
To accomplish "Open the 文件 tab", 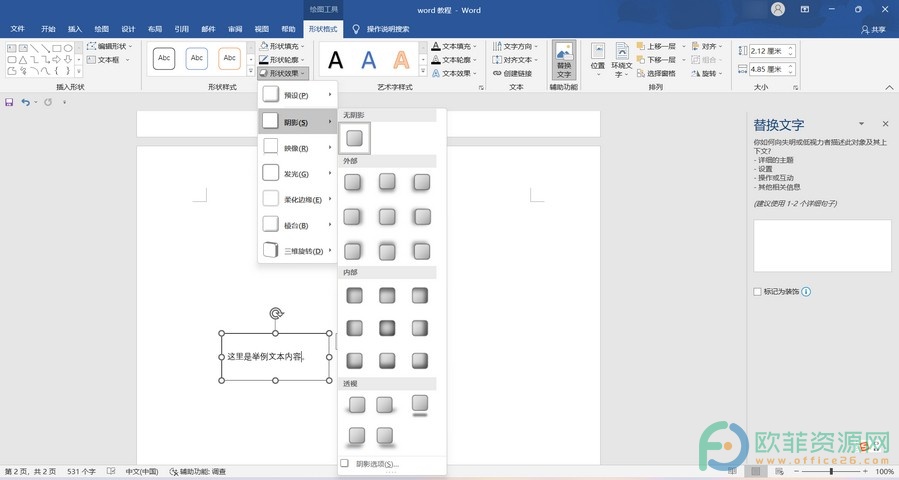I will point(18,29).
